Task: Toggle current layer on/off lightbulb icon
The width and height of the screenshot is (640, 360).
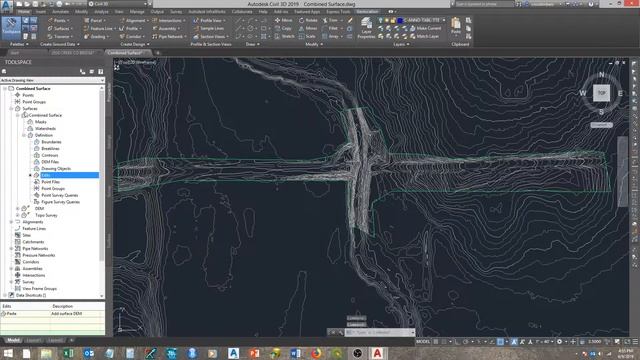Action: (x=380, y=20)
